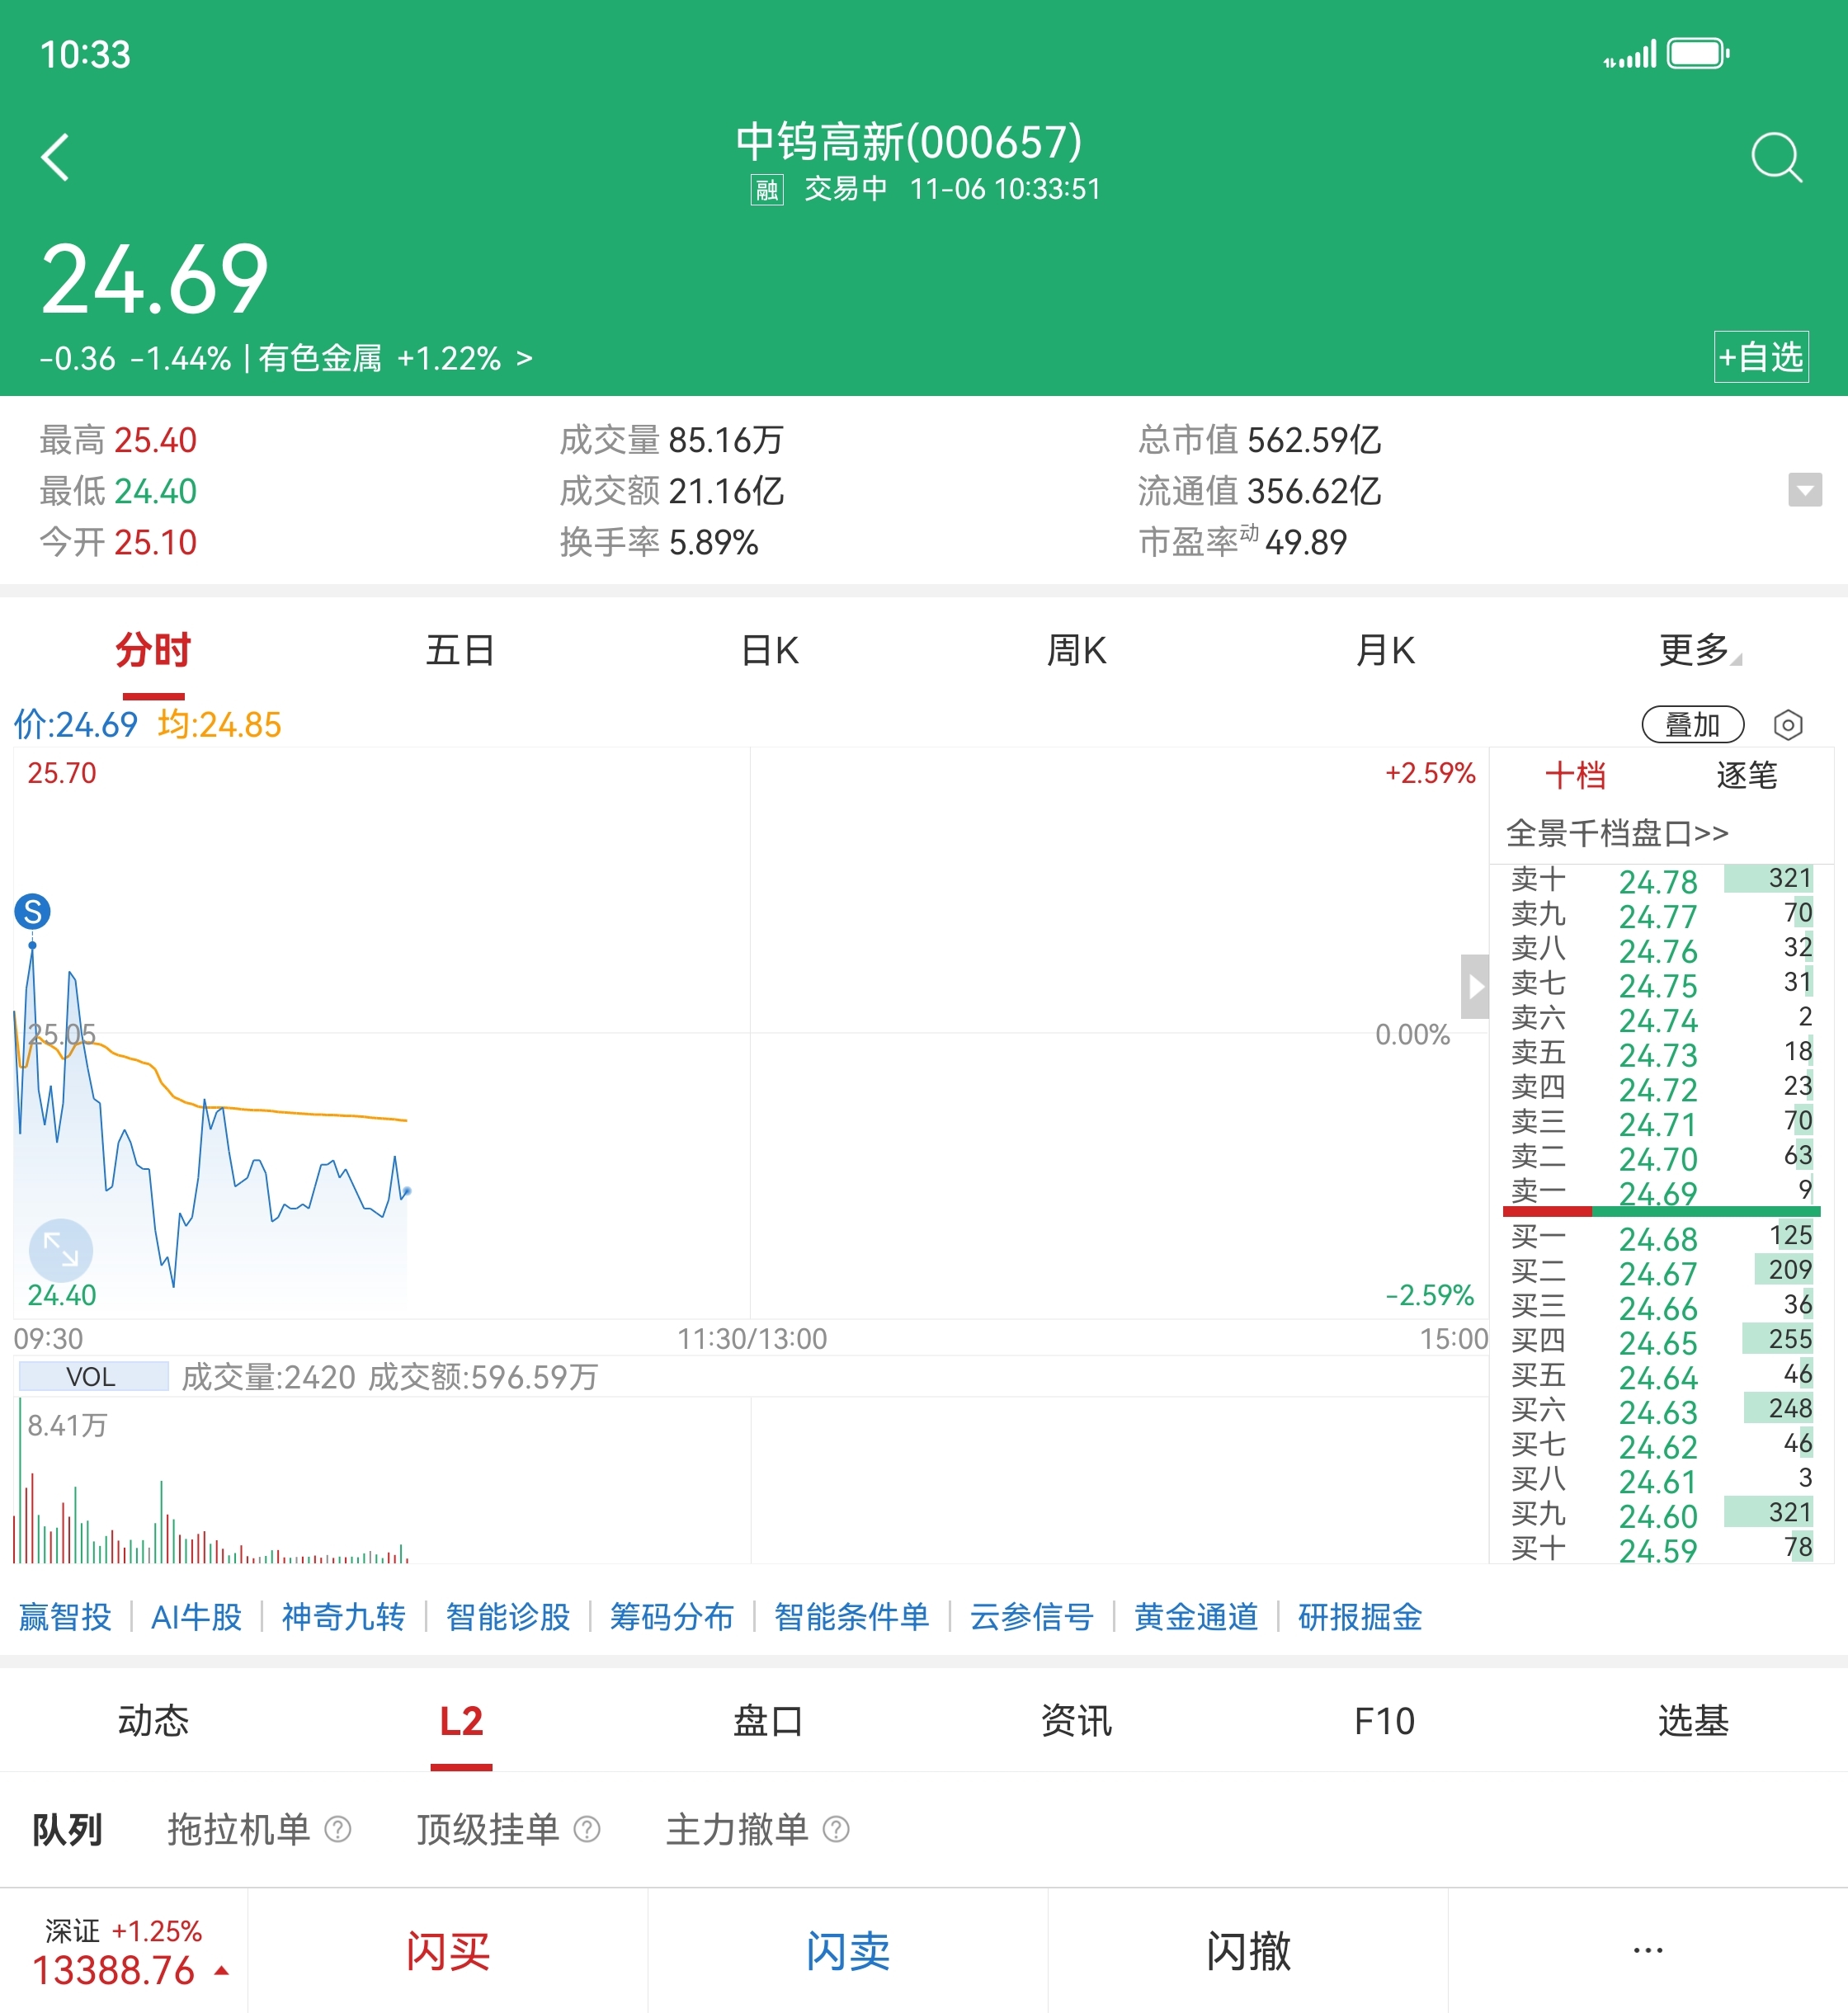
Task: Click the help icon beside 拖拉机单
Action: tap(338, 1829)
